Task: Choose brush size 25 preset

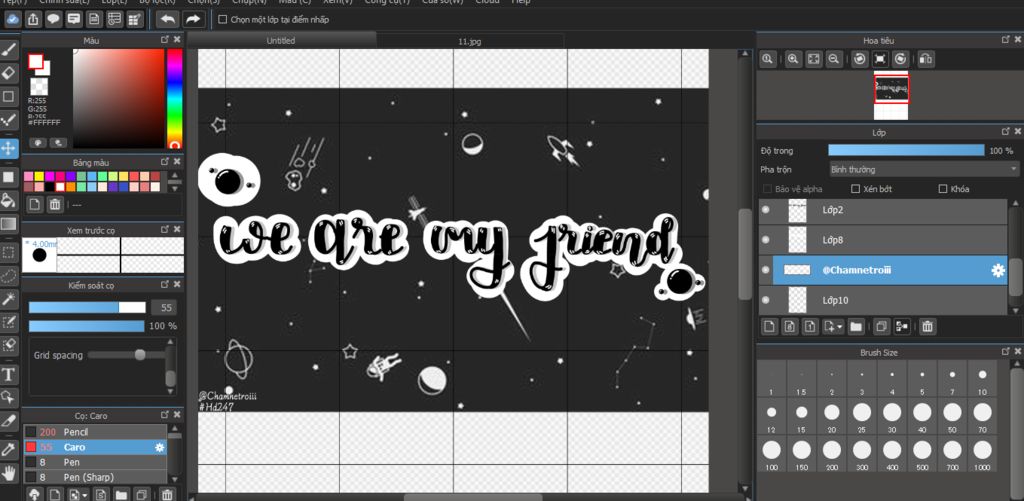Action: (861, 417)
